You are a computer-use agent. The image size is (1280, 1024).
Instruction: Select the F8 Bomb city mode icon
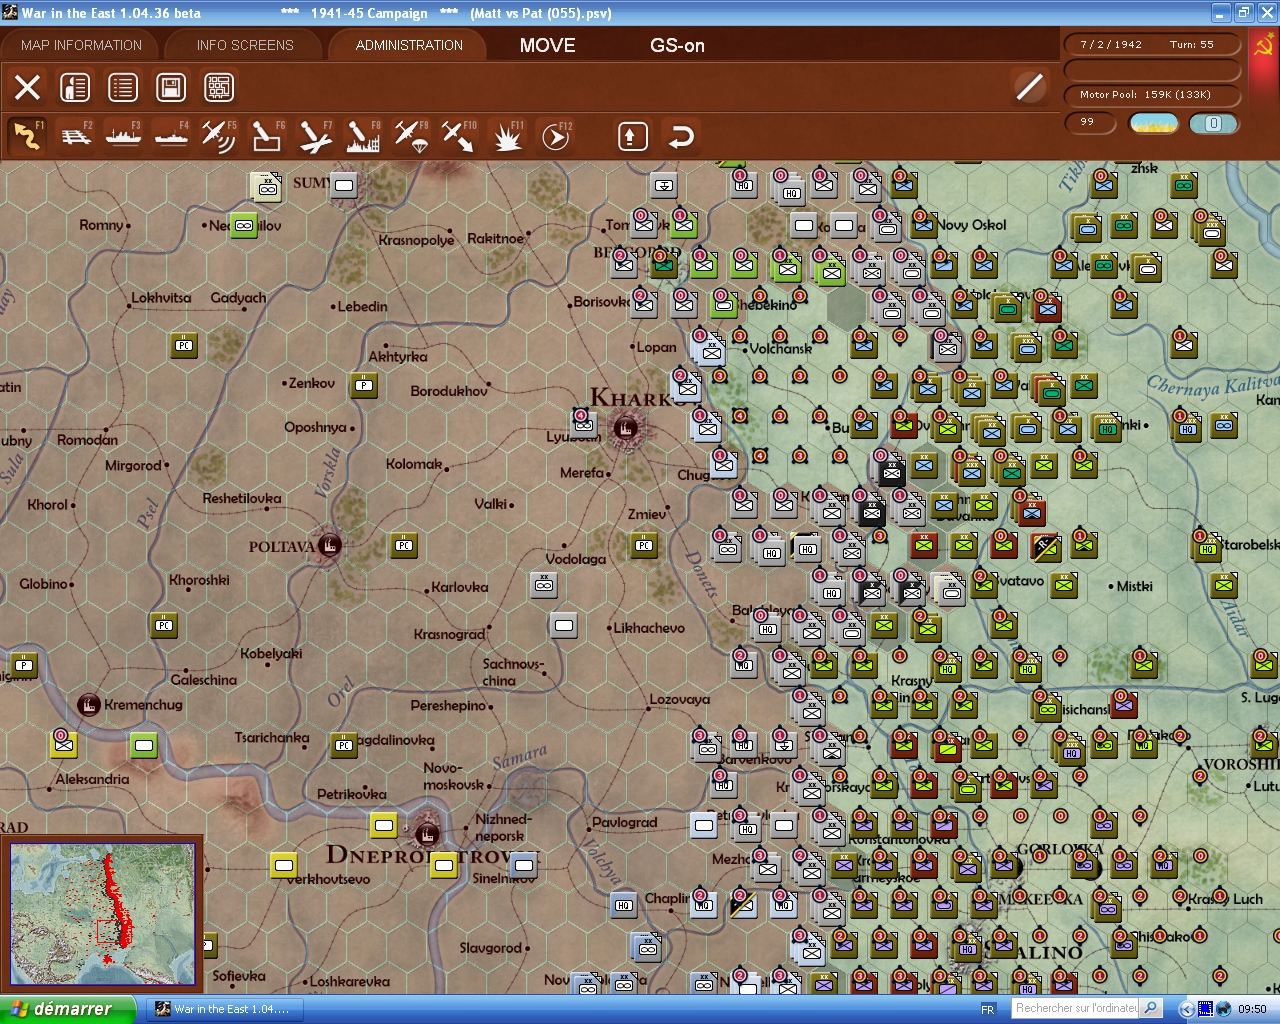coord(363,136)
